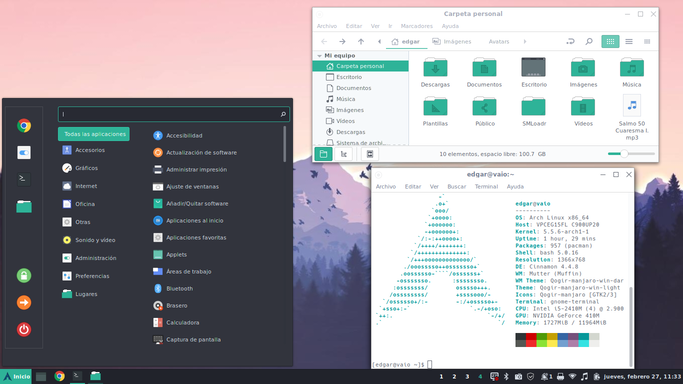Launch Chrome from the taskbar panel
Viewport: 683px width, 384px height.
click(x=59, y=376)
